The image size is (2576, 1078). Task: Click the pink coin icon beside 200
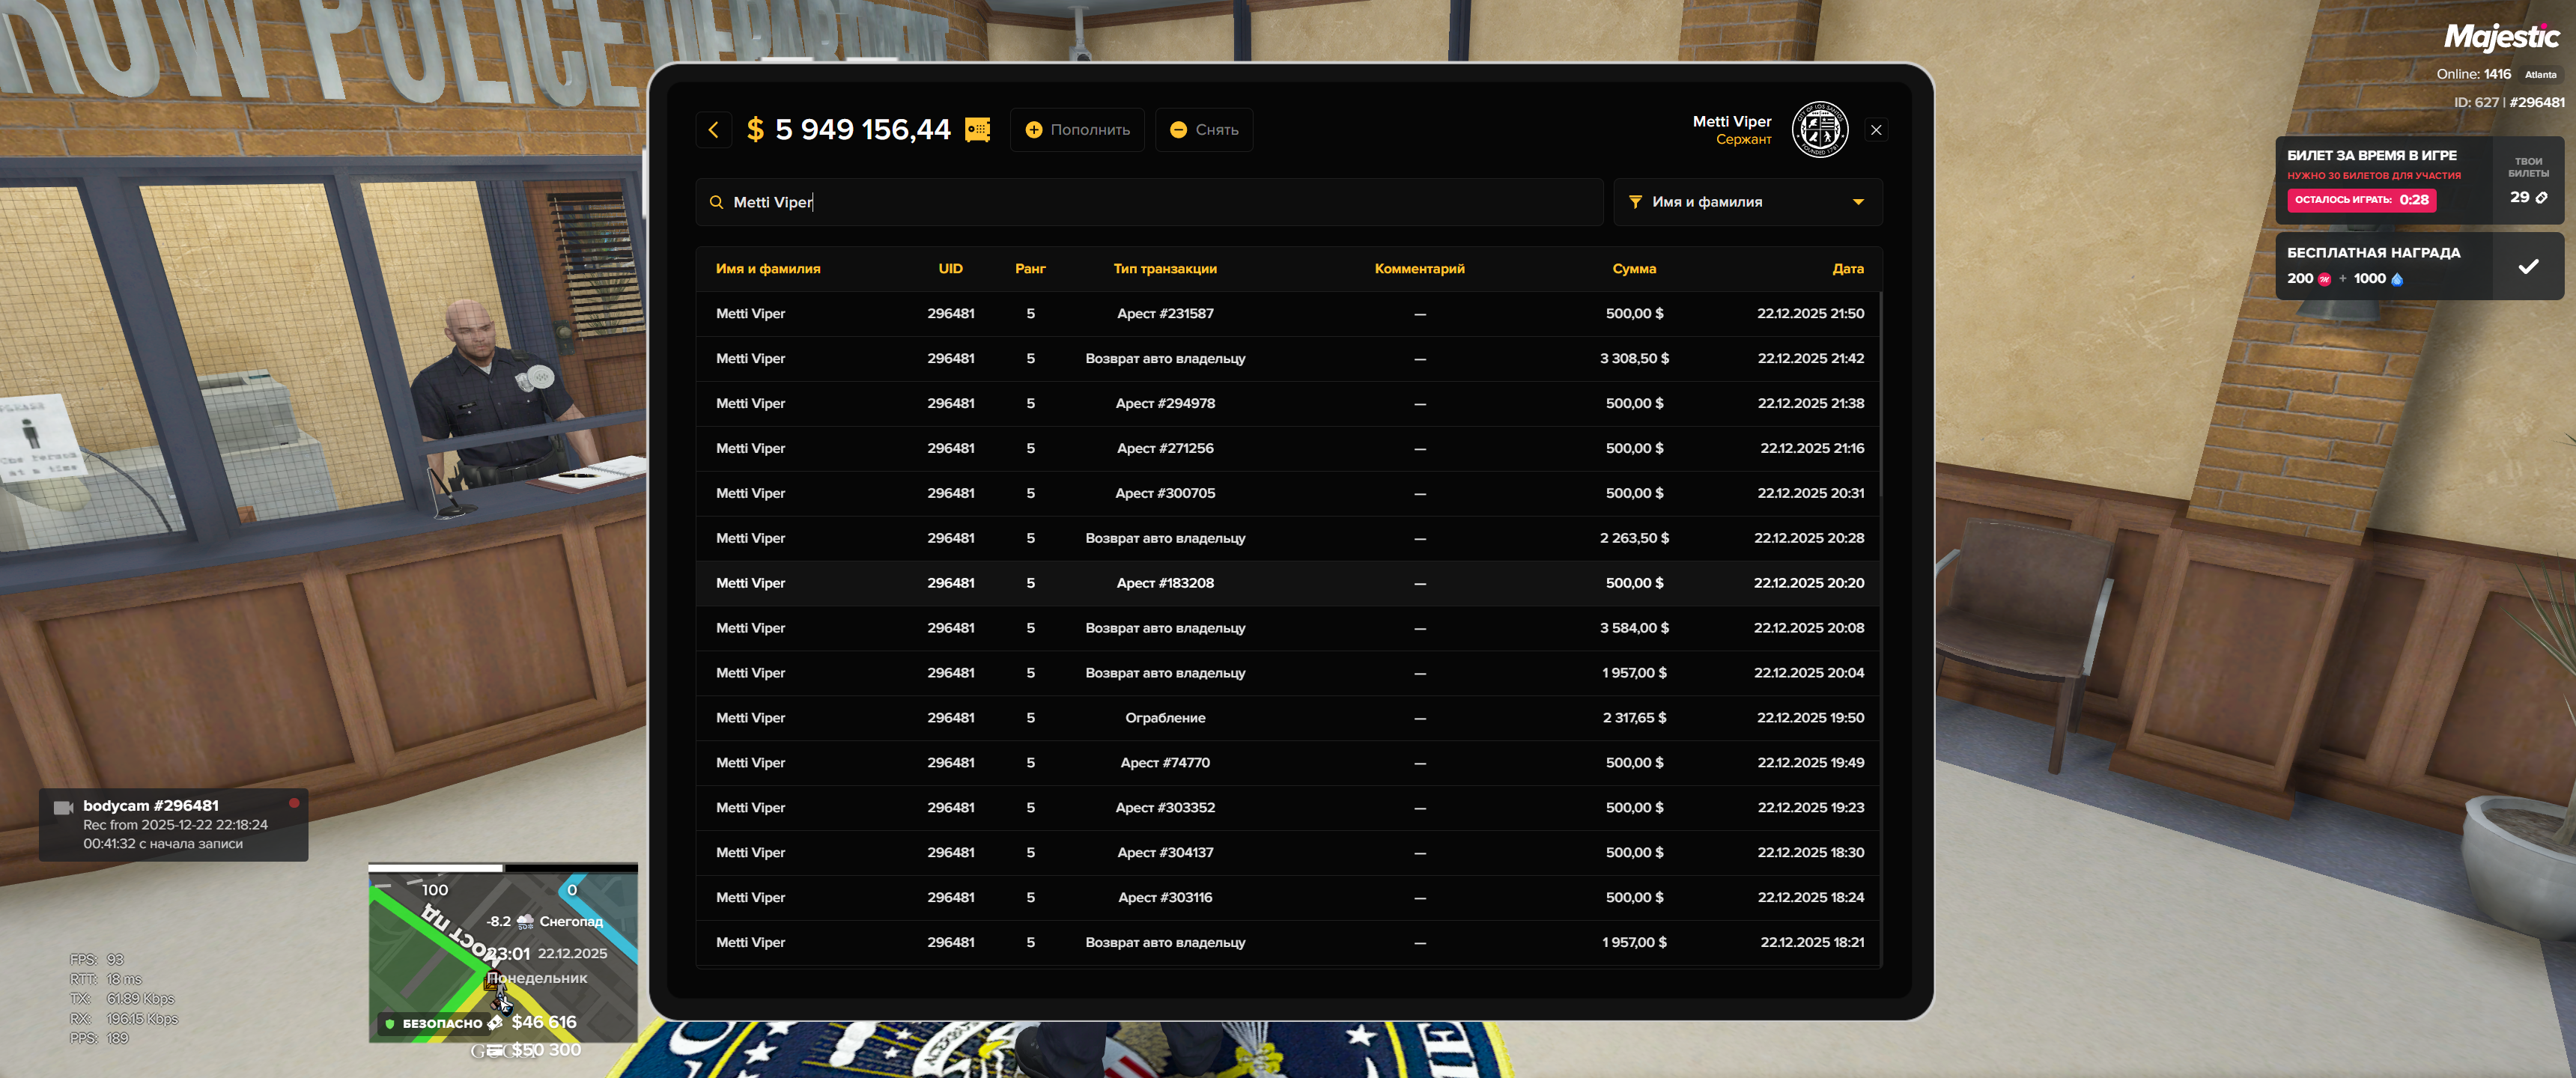[x=2324, y=279]
